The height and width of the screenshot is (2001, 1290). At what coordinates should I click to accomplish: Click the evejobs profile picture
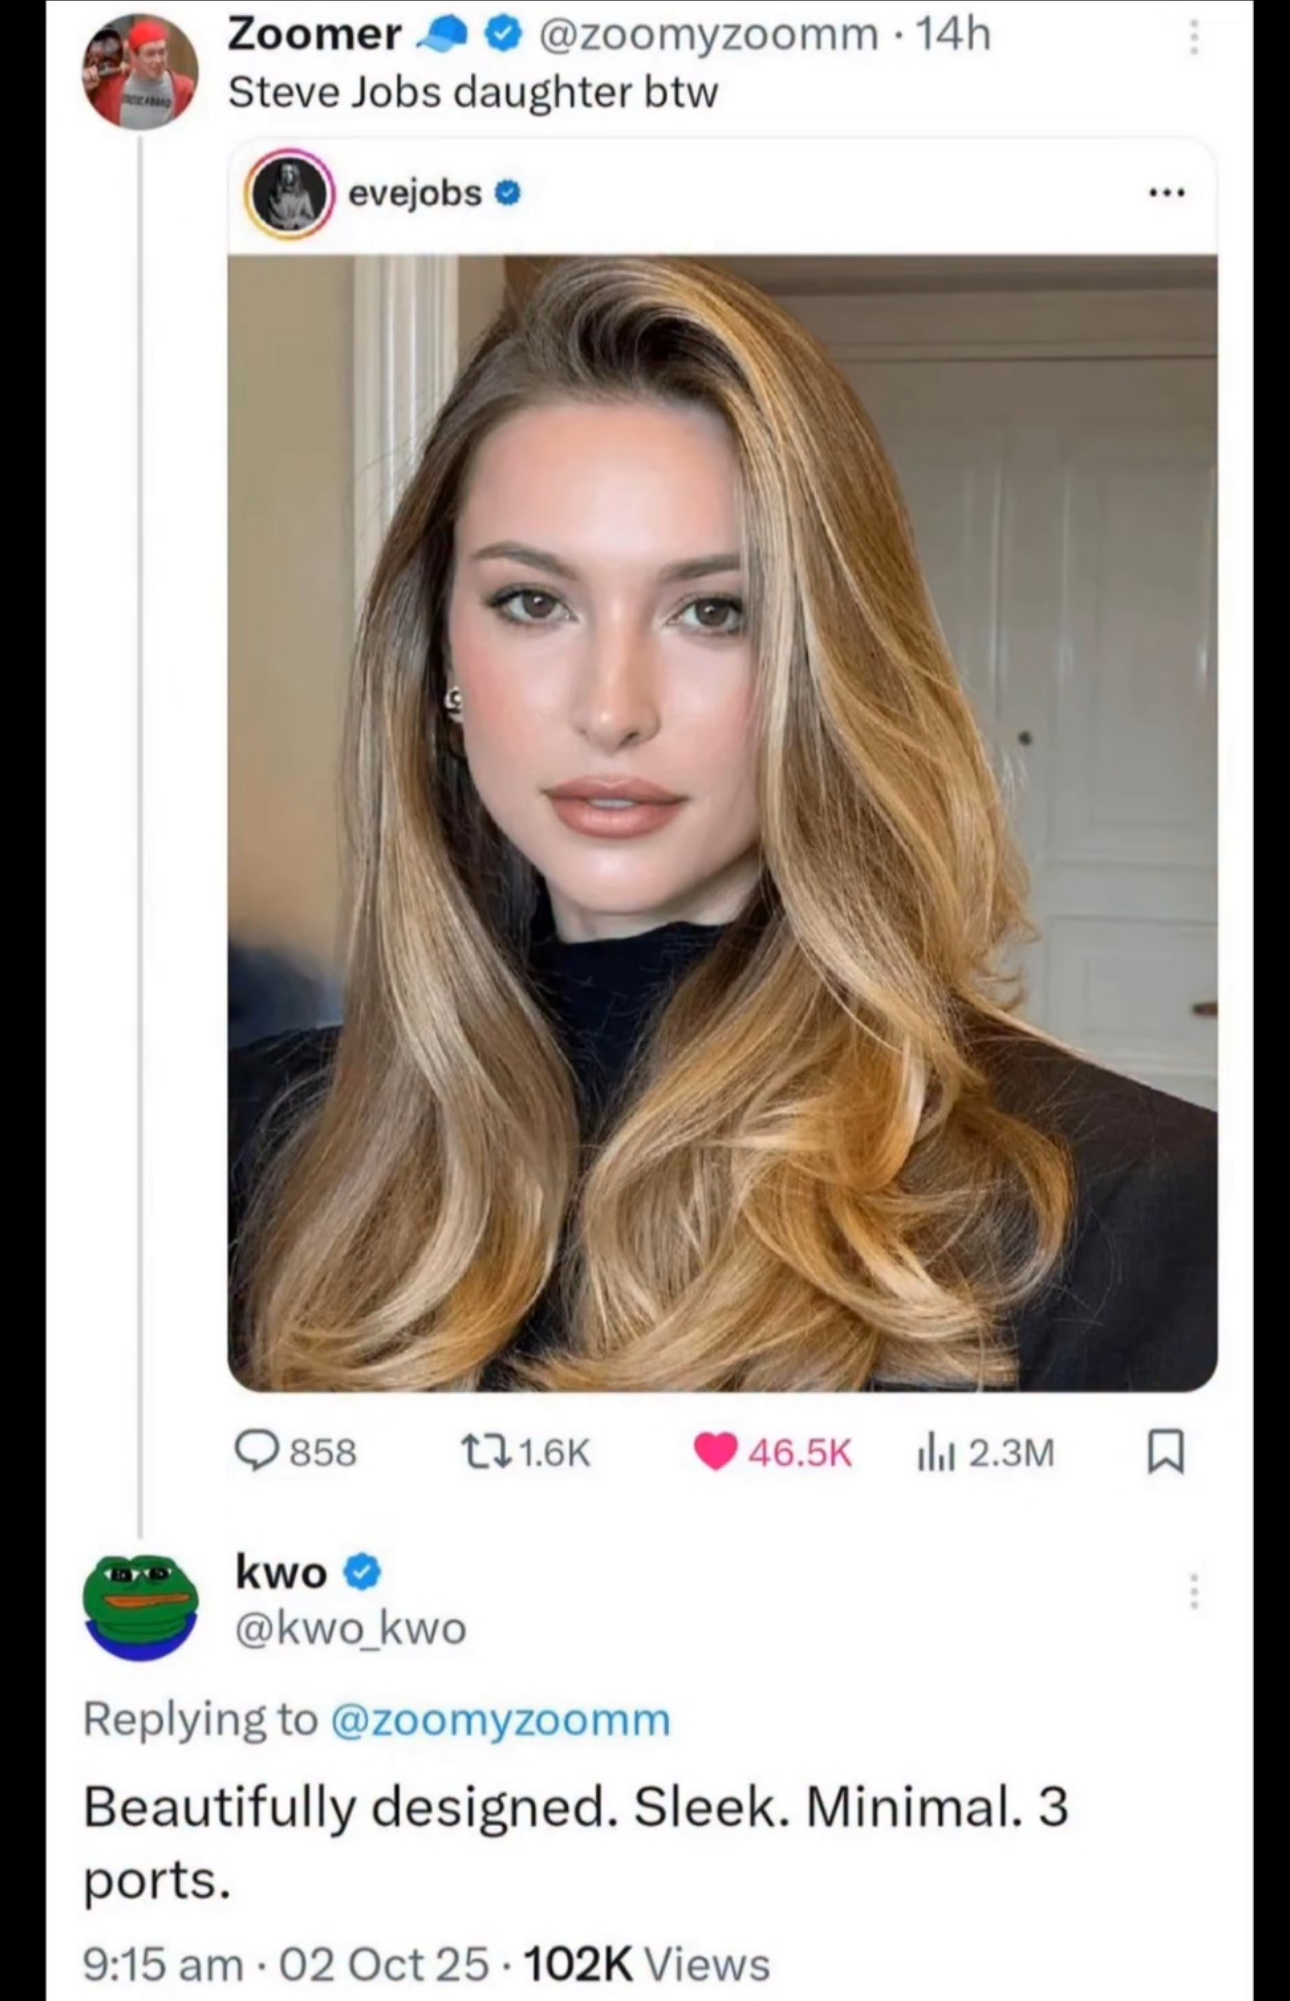click(x=290, y=193)
